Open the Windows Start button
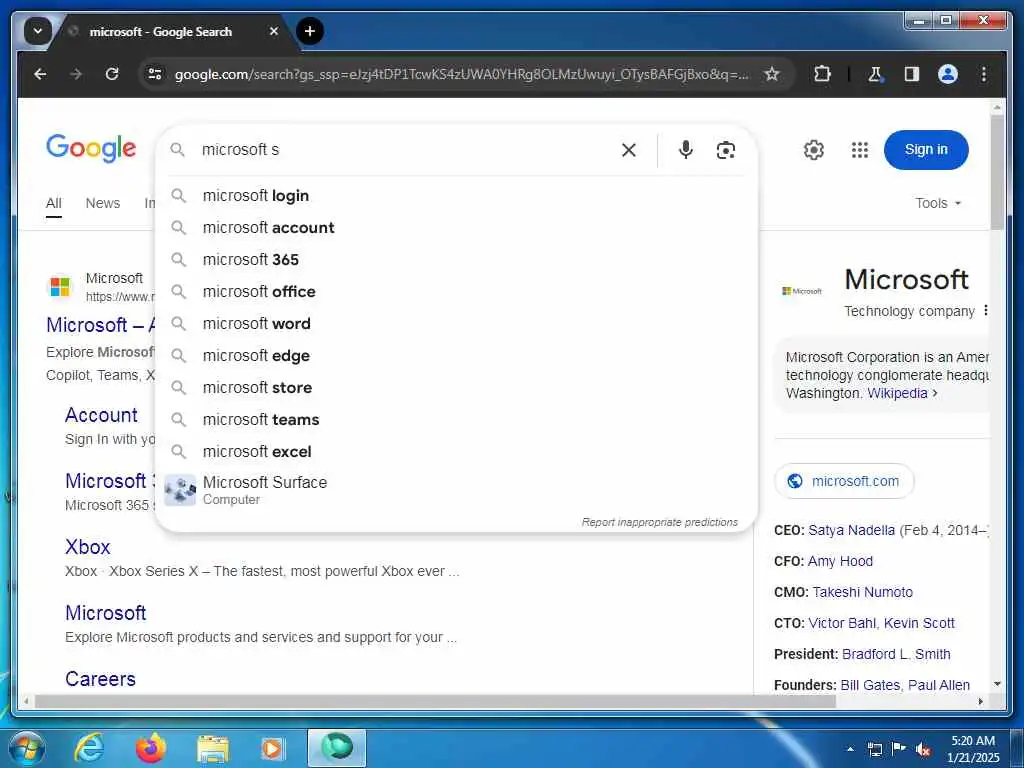This screenshot has width=1024, height=768. tap(25, 748)
